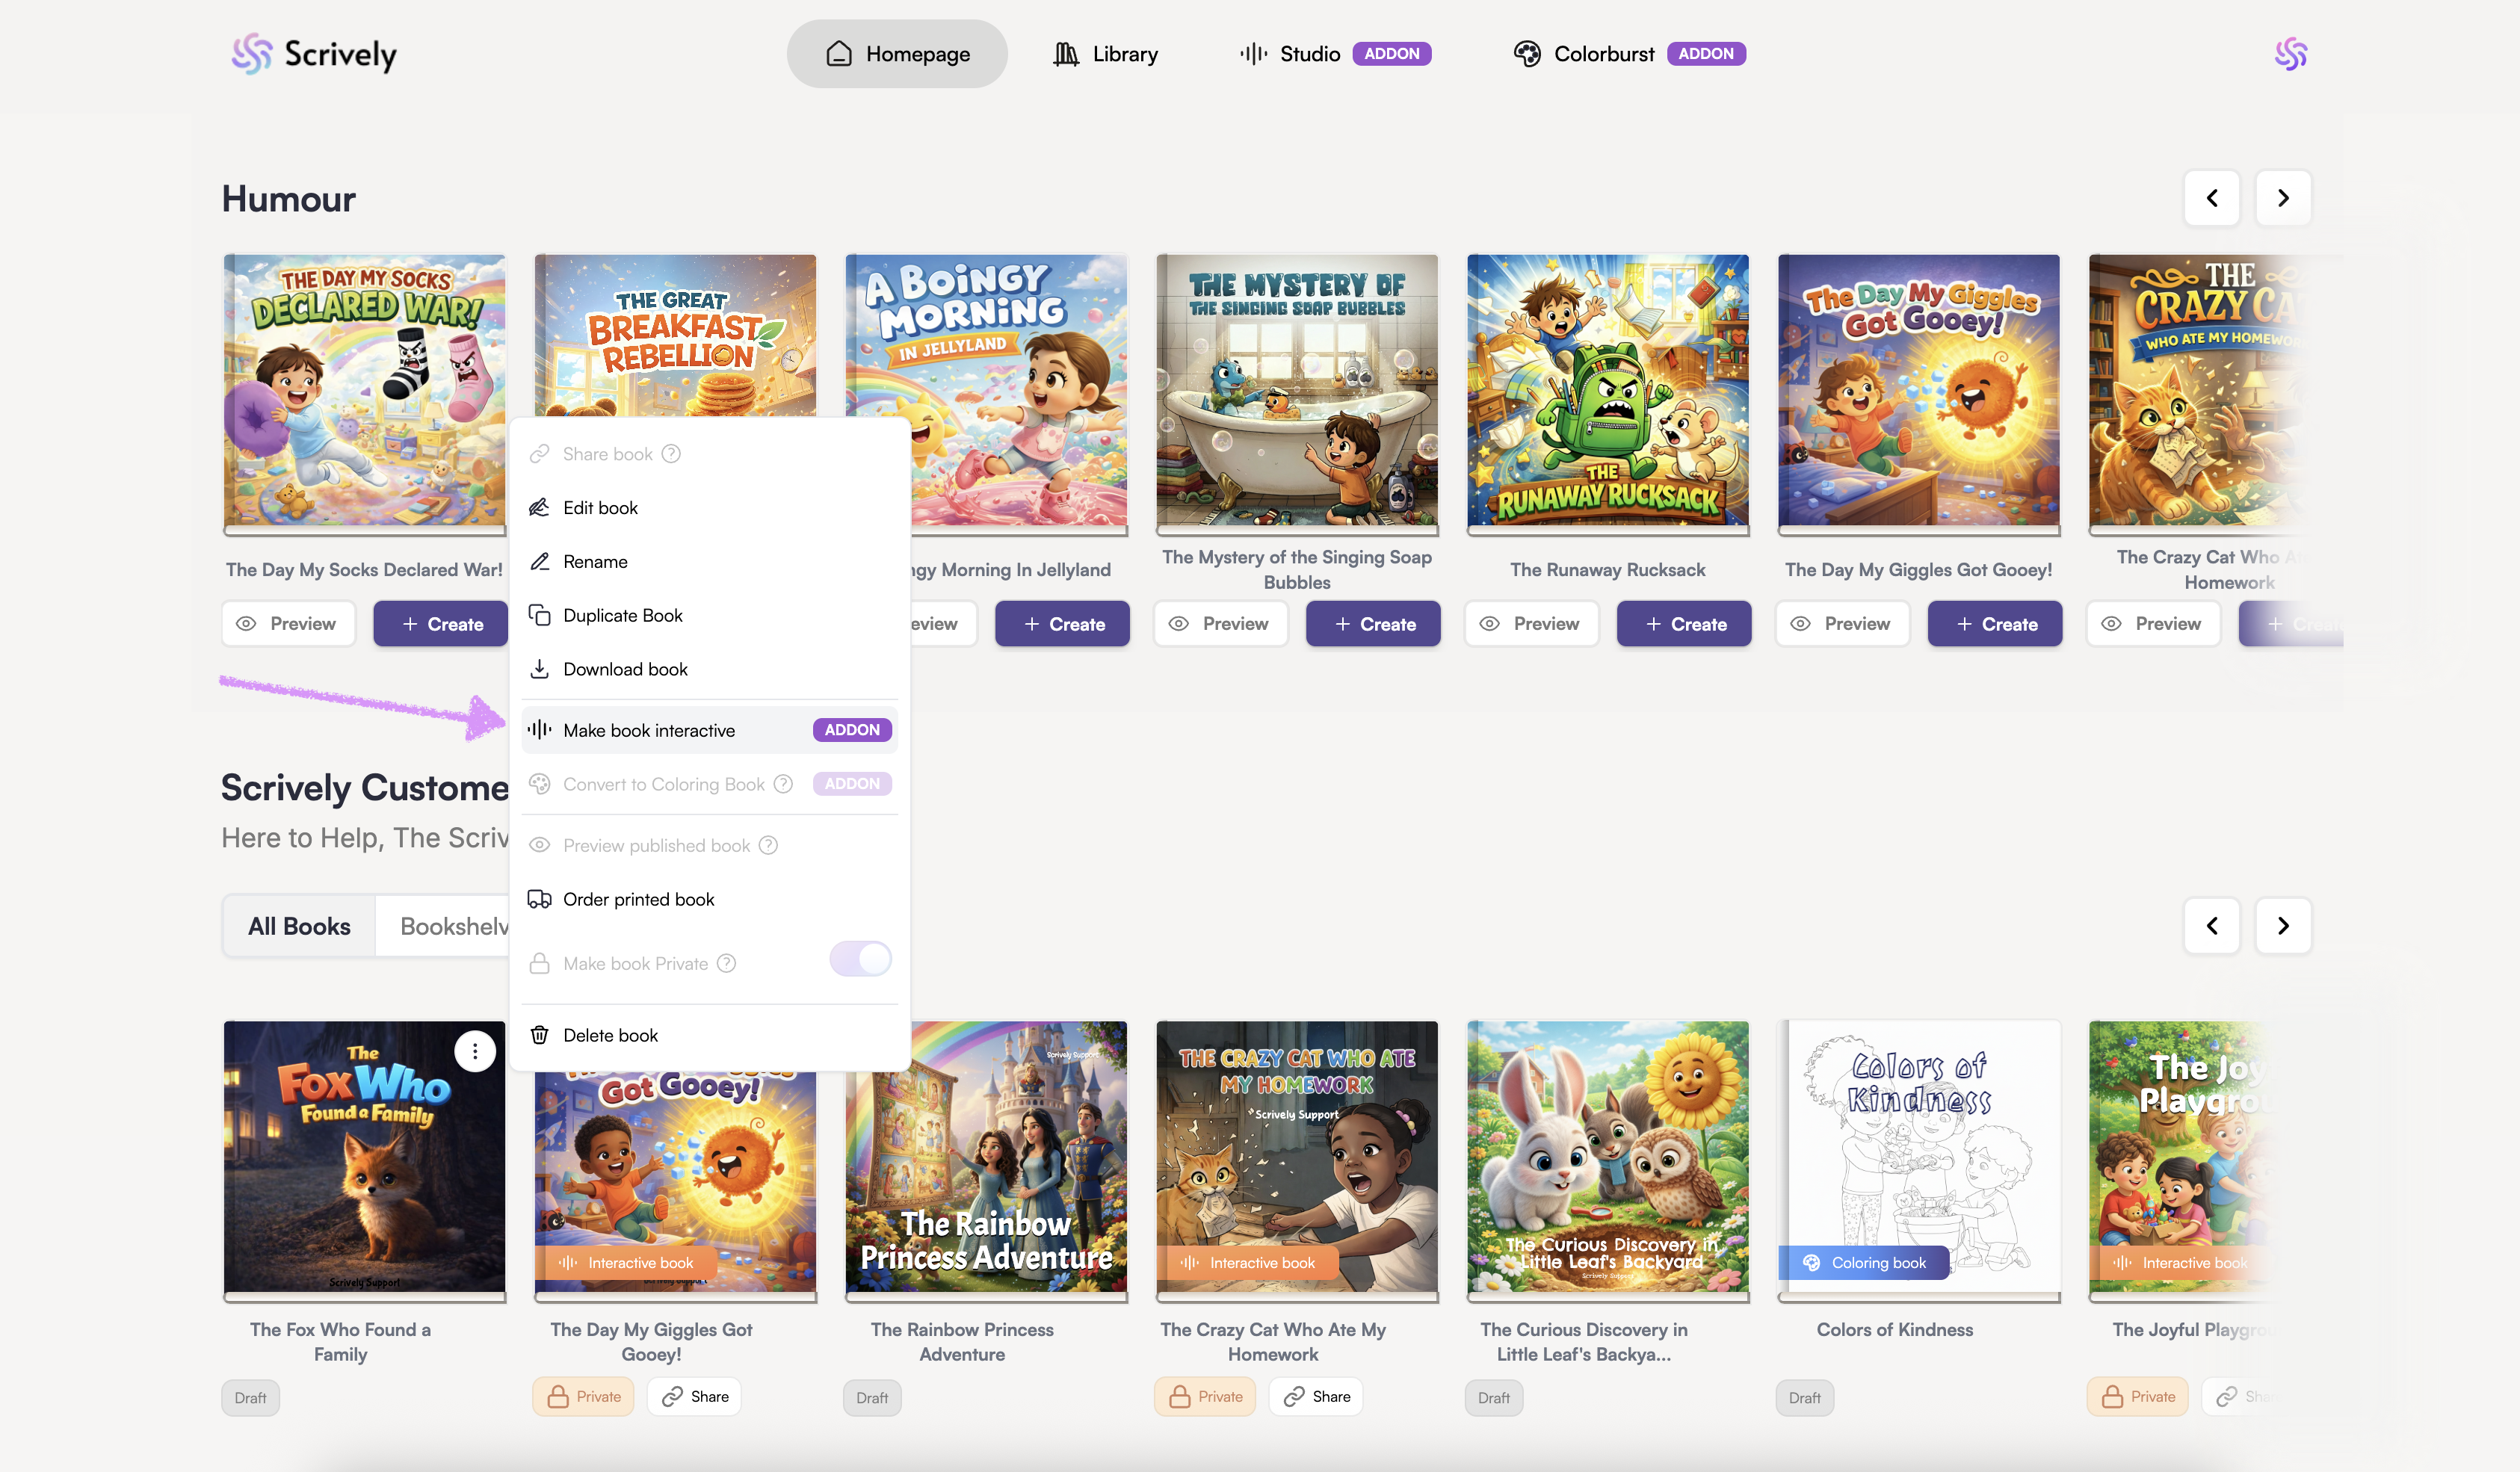Click the Colorburst palette icon in navigation
Image resolution: width=2520 pixels, height=1472 pixels.
pos(1526,54)
